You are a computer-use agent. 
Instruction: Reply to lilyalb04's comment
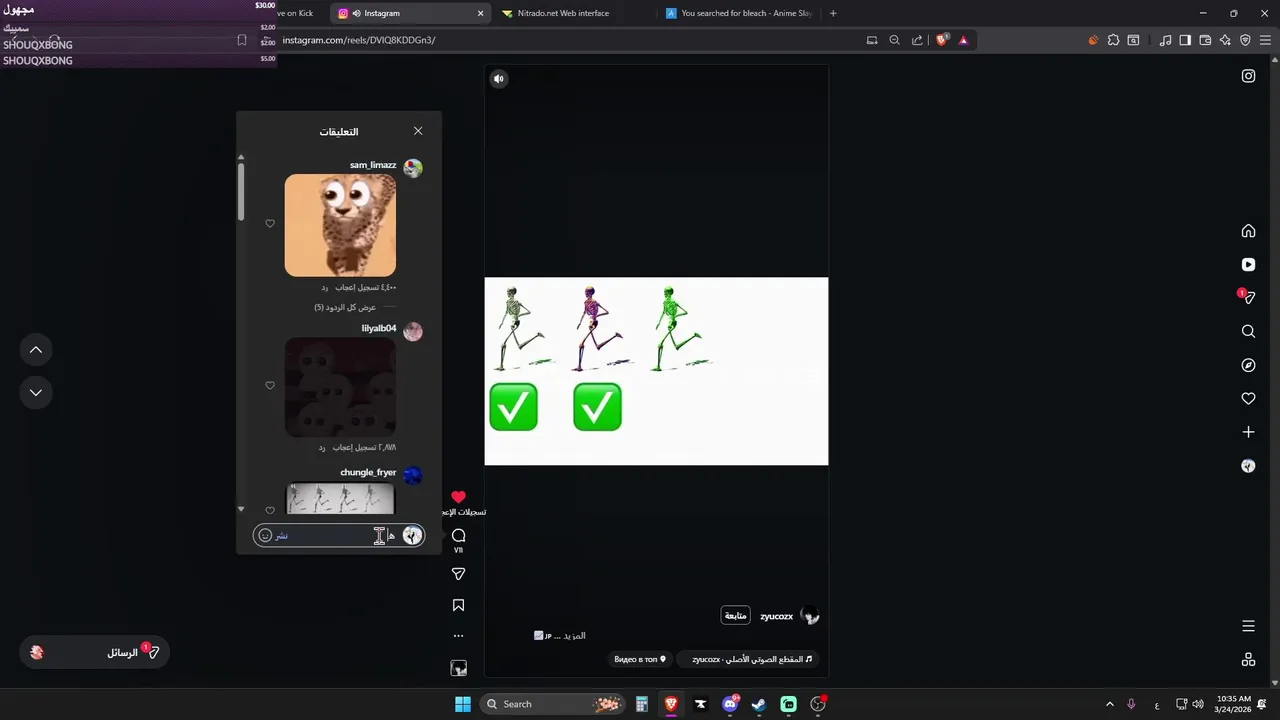322,447
